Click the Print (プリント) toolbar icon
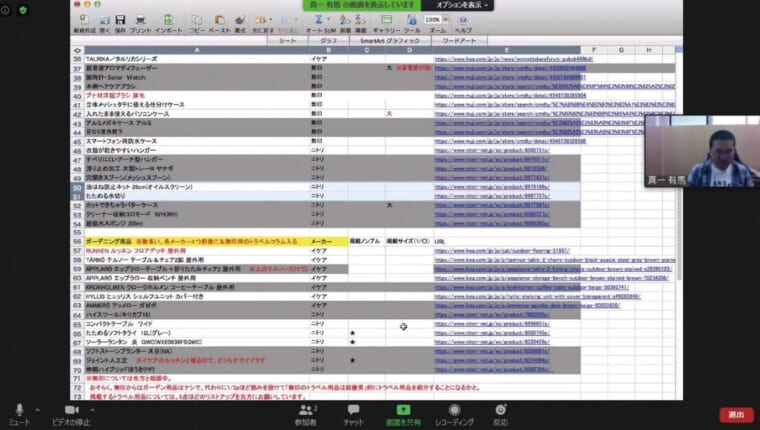This screenshot has width=760, height=430. (141, 20)
